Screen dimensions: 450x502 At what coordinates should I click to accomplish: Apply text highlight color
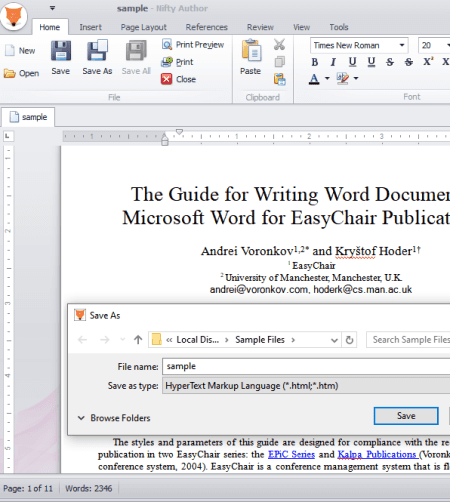[343, 79]
